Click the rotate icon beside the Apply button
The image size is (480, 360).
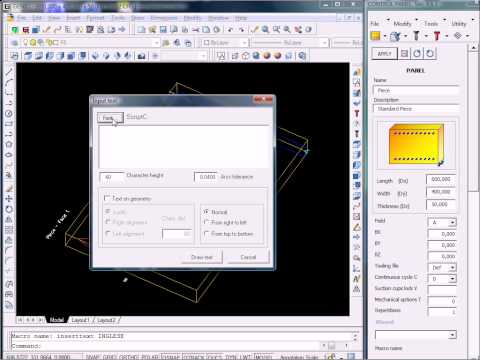coord(417,53)
